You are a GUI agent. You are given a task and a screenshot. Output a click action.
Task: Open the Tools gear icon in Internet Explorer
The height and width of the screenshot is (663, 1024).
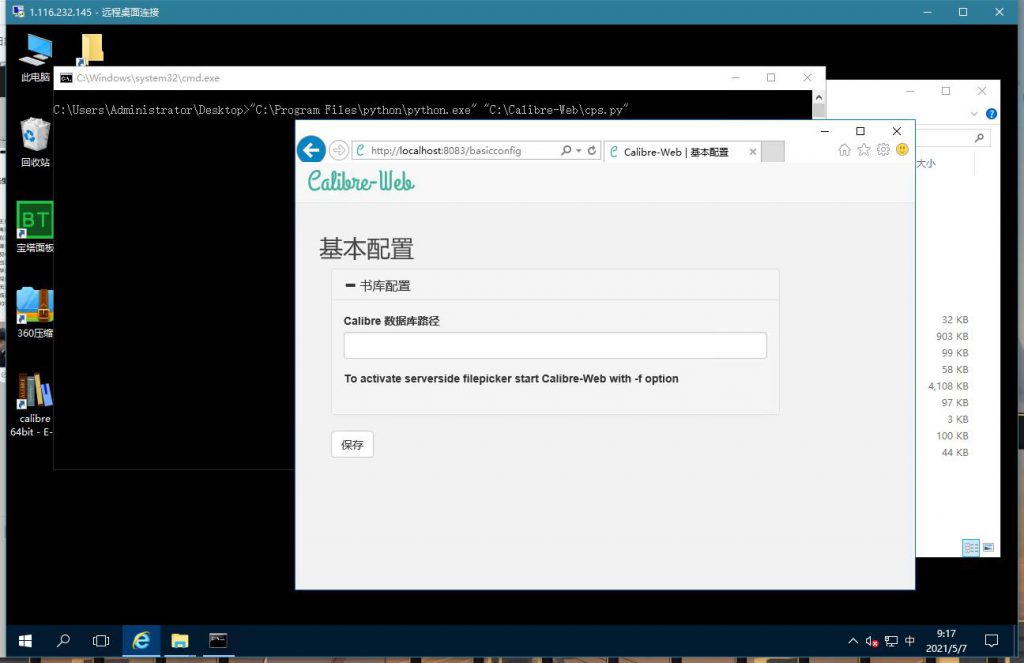882,149
